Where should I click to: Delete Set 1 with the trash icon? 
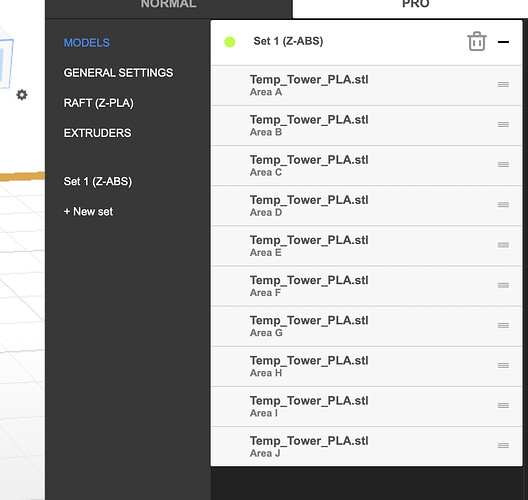(477, 41)
